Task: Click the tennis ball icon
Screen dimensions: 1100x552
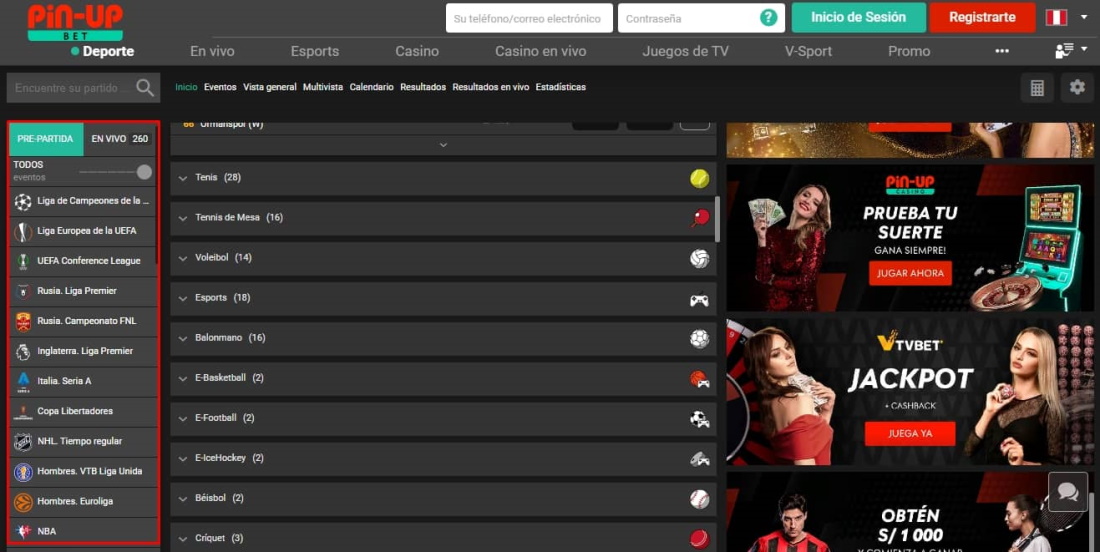Action: point(699,179)
